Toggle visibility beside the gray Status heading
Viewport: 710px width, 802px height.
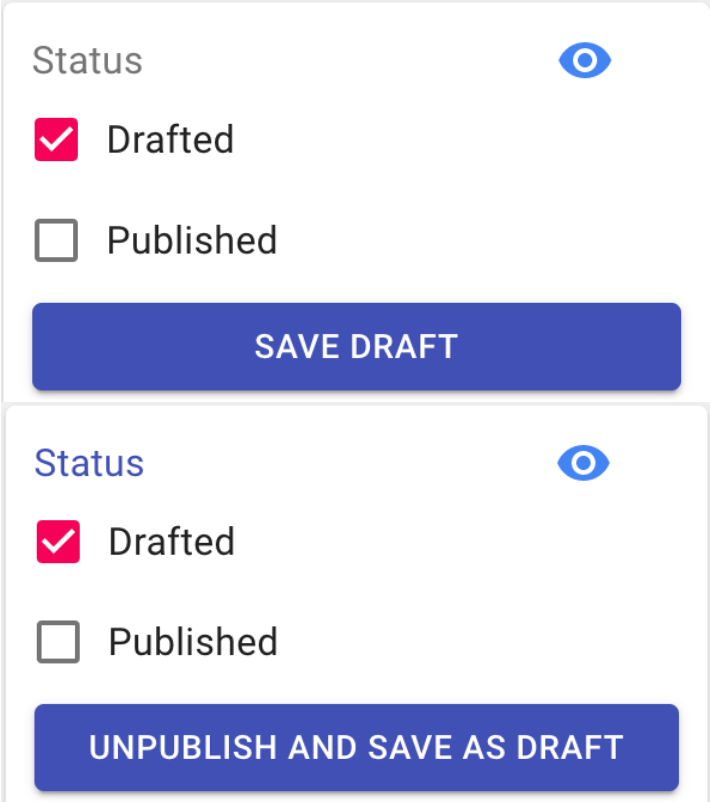(585, 61)
